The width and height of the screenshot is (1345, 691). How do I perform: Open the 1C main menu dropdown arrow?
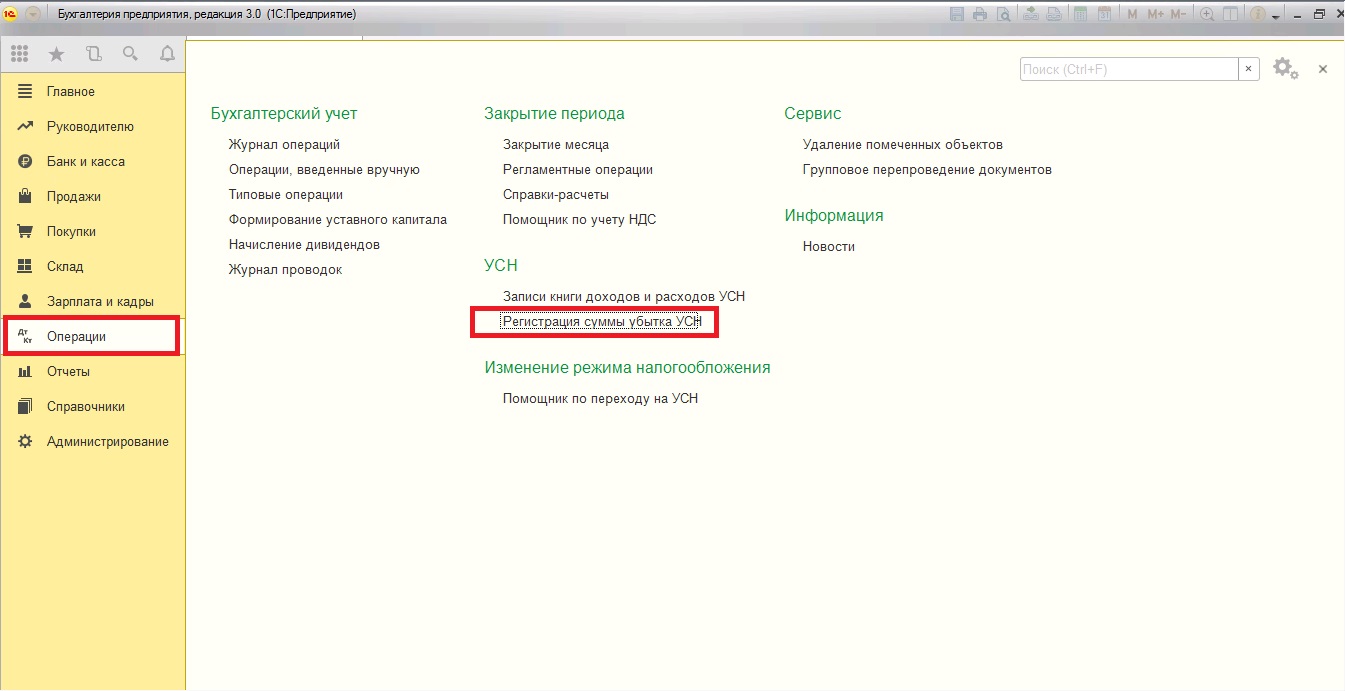[x=34, y=14]
